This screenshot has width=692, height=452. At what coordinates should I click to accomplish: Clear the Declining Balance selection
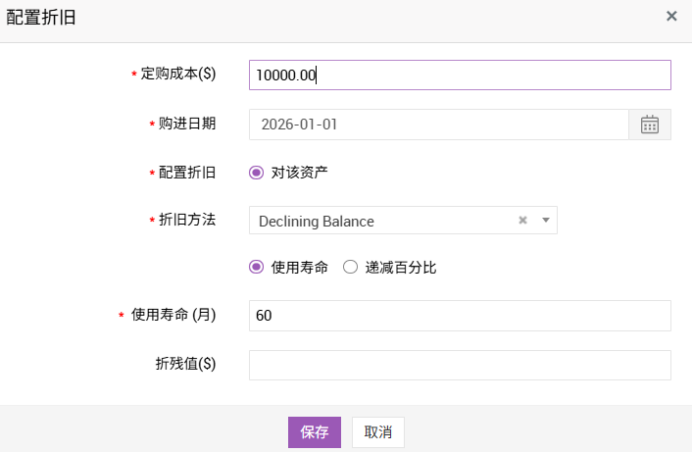522,221
